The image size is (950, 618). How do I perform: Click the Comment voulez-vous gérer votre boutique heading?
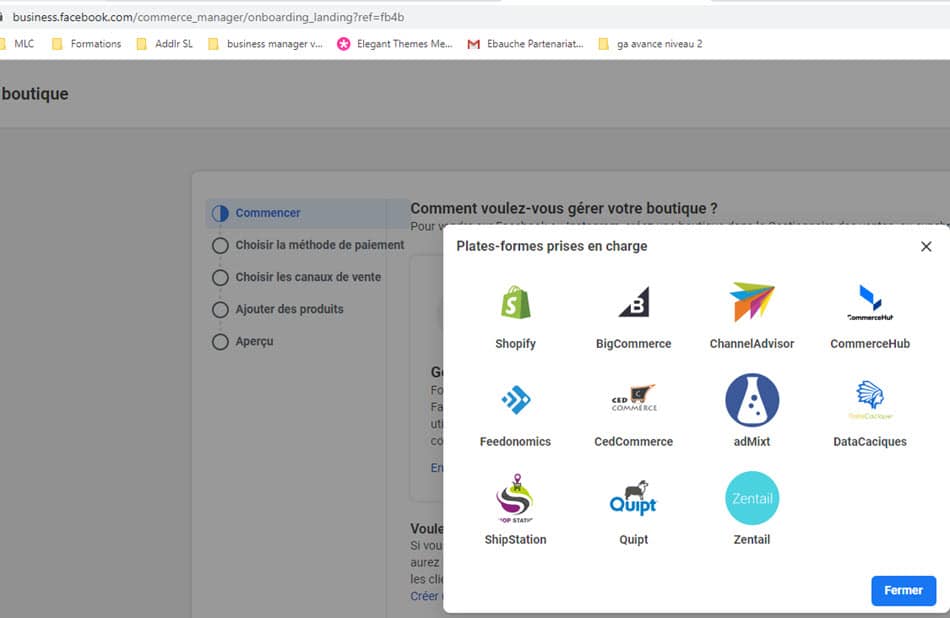[564, 208]
